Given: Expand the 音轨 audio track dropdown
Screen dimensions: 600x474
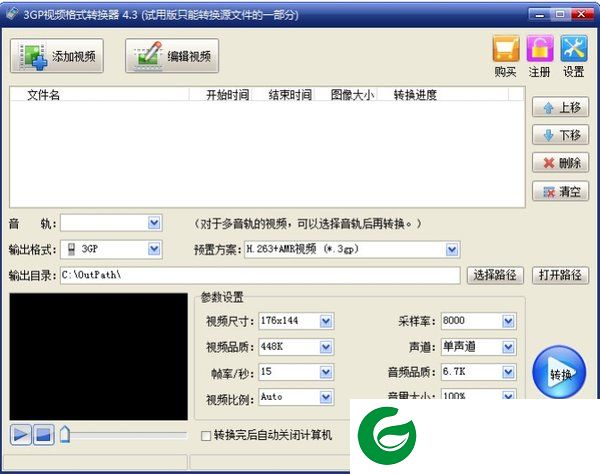Looking at the screenshot, I should 154,223.
